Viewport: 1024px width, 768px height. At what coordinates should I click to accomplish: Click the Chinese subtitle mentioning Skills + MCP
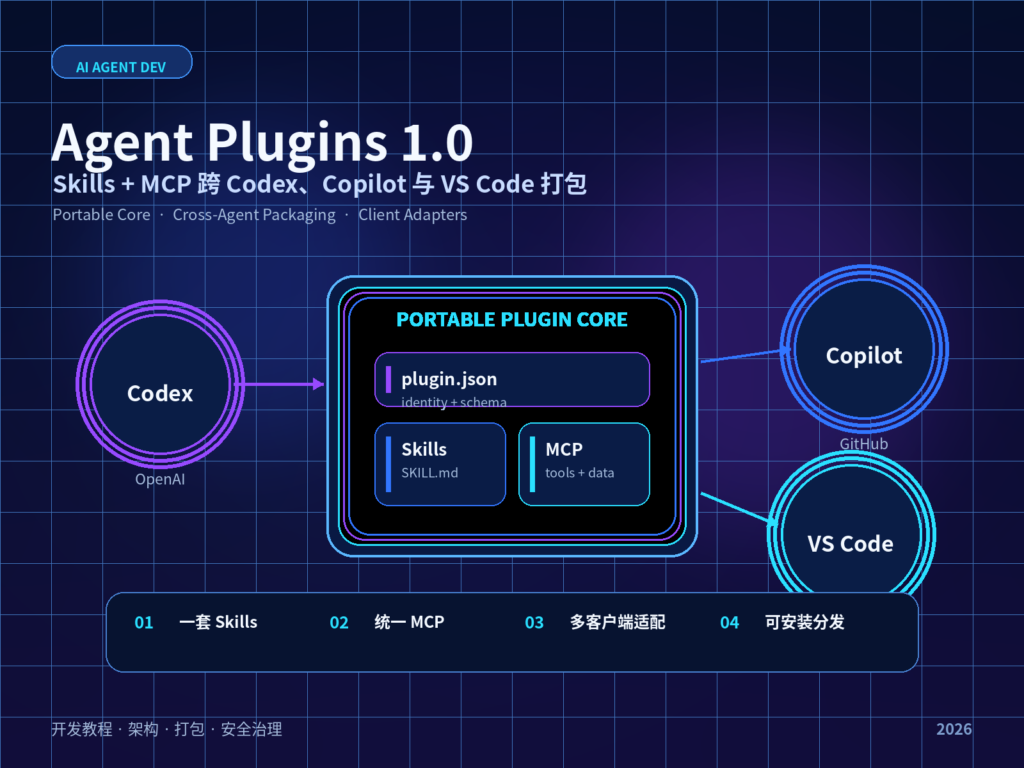320,184
